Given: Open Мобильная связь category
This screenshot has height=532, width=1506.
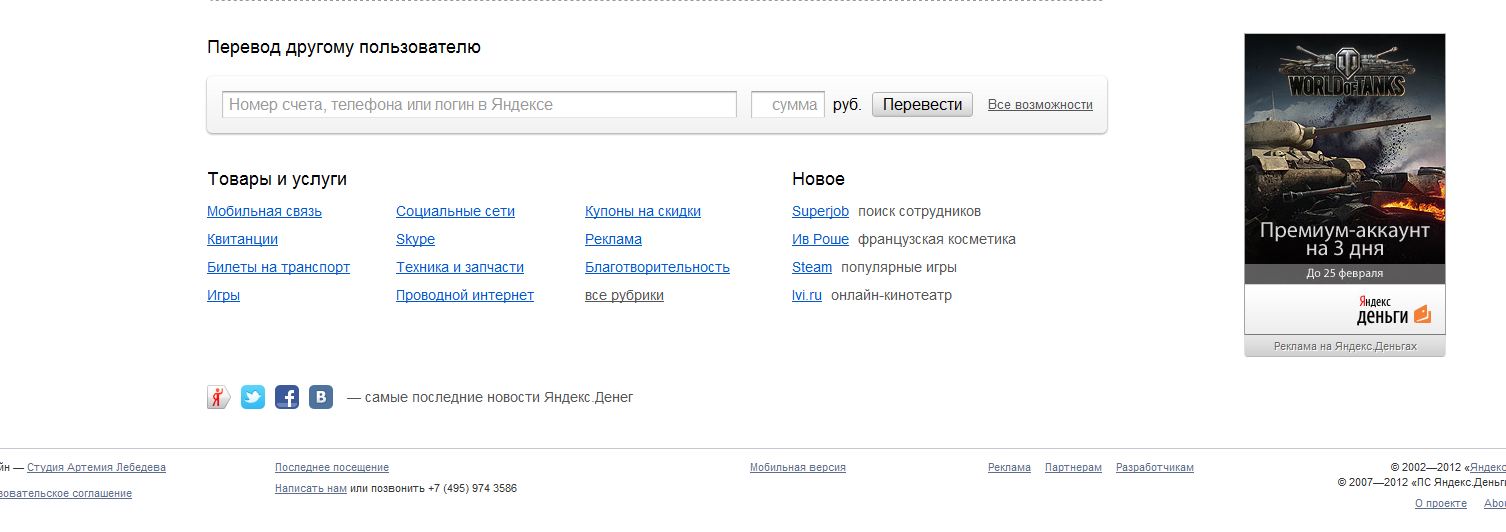Looking at the screenshot, I should [264, 212].
